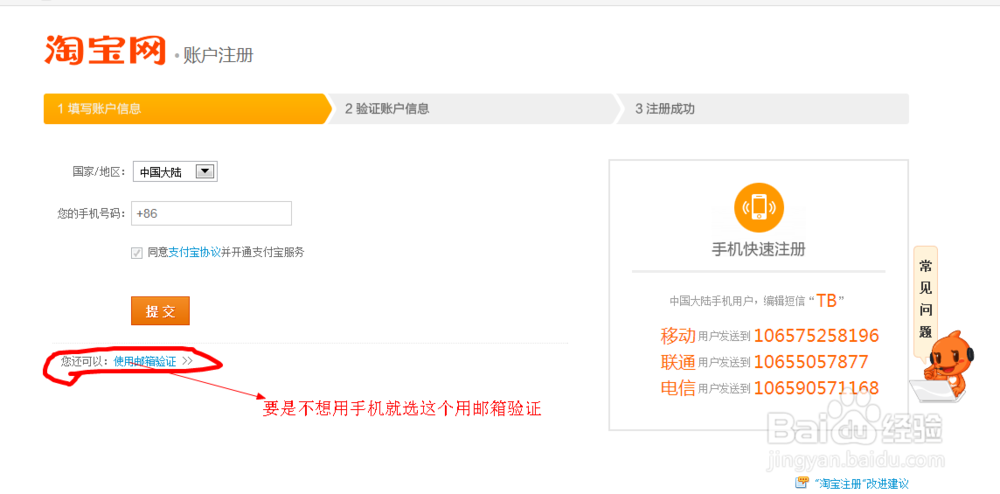Click the 联通 number 10655057877
Viewport: 1000px width, 494px height.
pos(810,362)
